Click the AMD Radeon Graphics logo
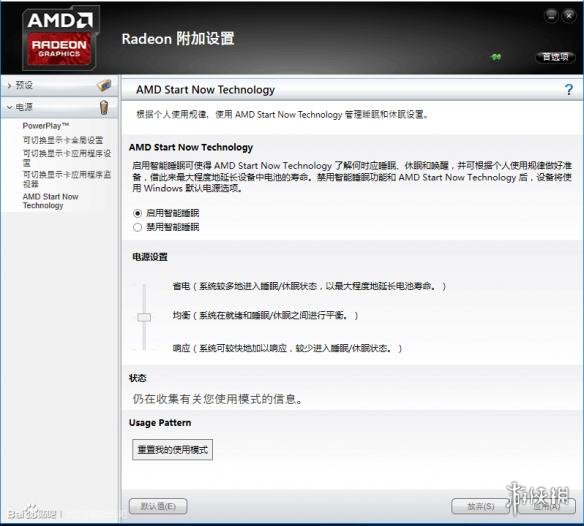This screenshot has height=526, width=584. 60,38
